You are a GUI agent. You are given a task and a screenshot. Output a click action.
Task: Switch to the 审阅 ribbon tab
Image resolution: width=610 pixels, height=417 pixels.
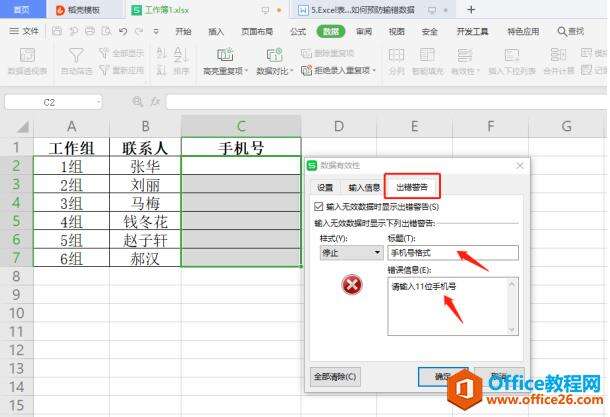pos(364,32)
